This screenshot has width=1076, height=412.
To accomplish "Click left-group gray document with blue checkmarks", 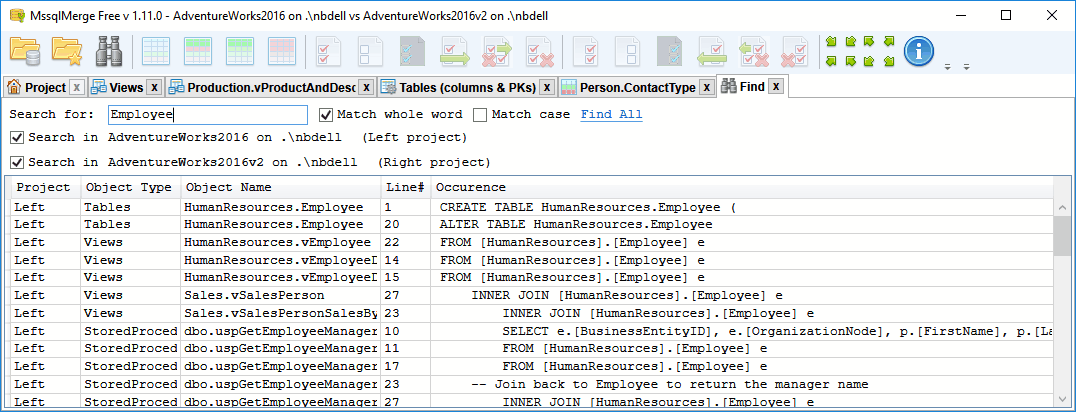I will tap(412, 52).
